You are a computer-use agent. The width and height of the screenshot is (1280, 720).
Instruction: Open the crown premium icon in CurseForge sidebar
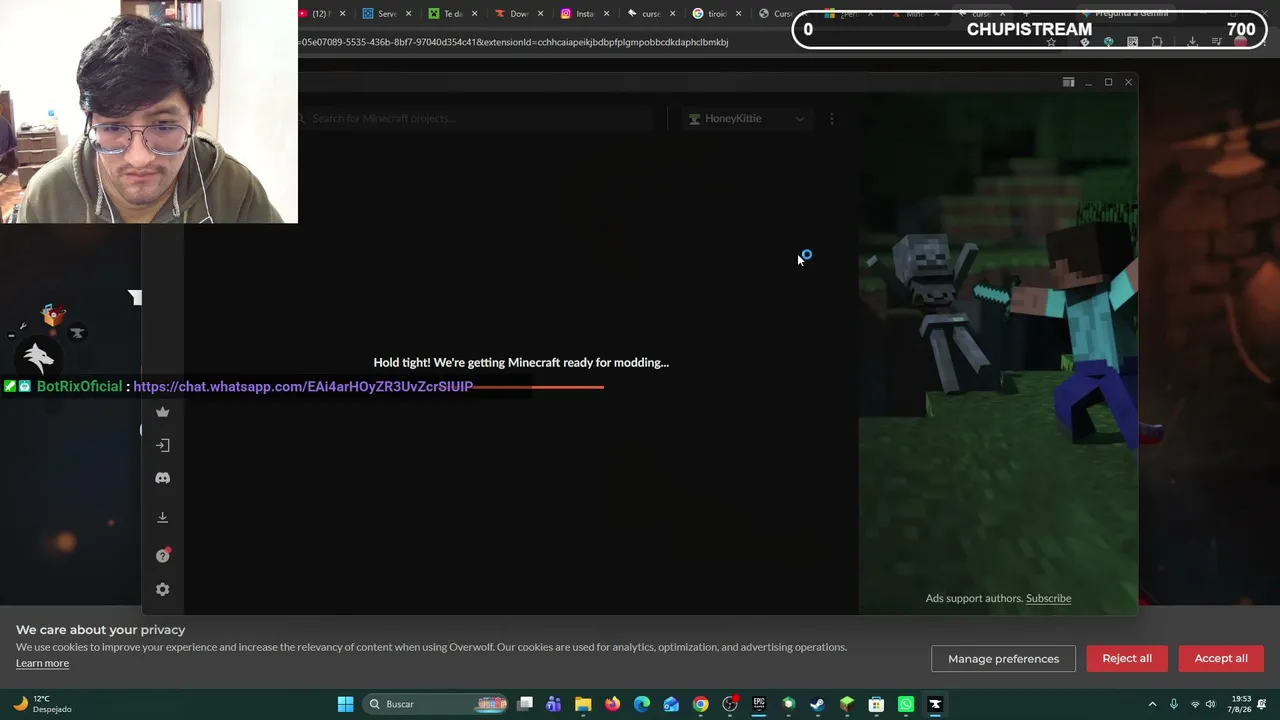pos(162,412)
